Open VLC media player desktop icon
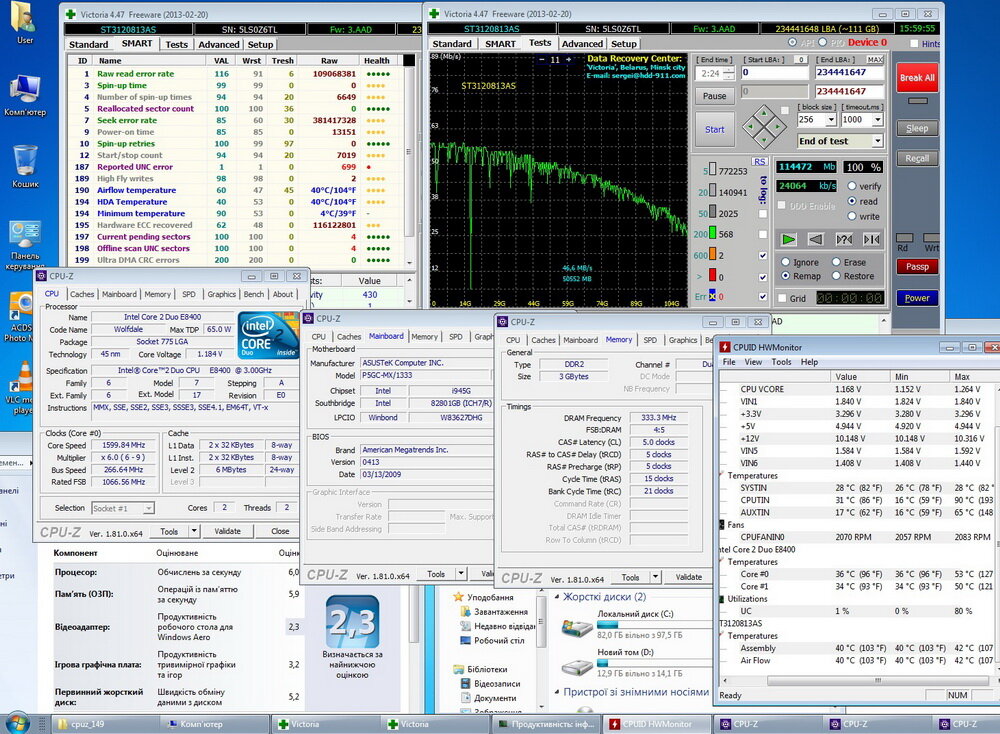The height and width of the screenshot is (734, 1000). pyautogui.click(x=25, y=378)
